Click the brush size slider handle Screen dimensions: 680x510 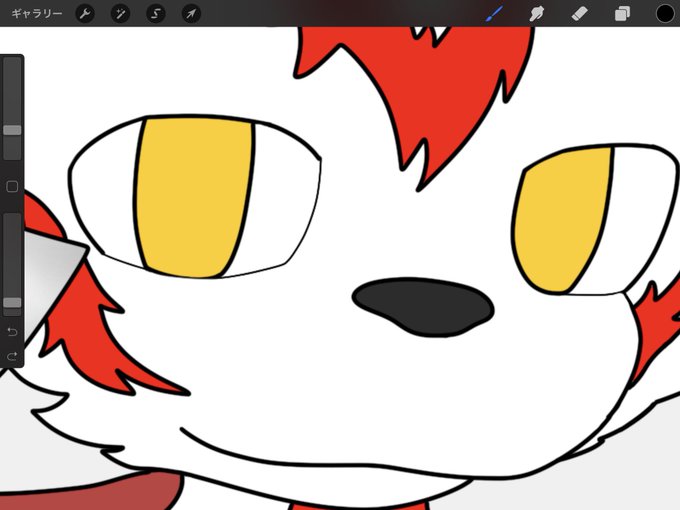pos(12,130)
